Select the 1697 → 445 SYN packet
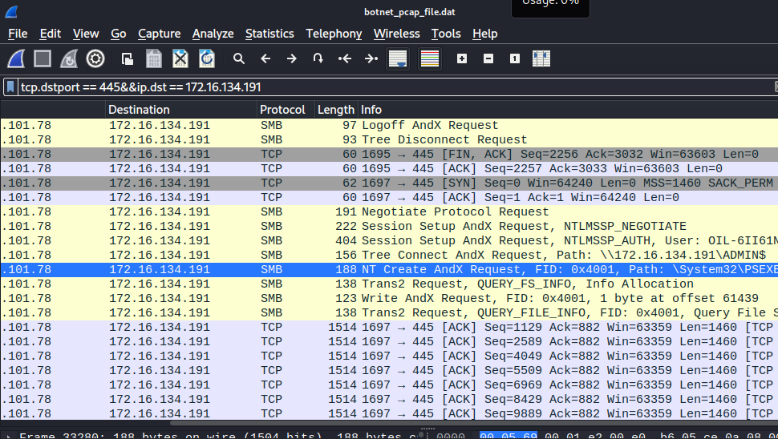This screenshot has width=778, height=440. tap(389, 183)
